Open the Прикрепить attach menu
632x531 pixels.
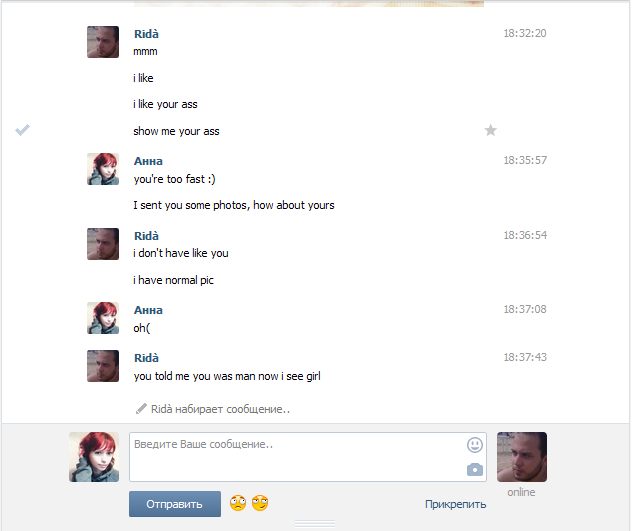[x=455, y=504]
